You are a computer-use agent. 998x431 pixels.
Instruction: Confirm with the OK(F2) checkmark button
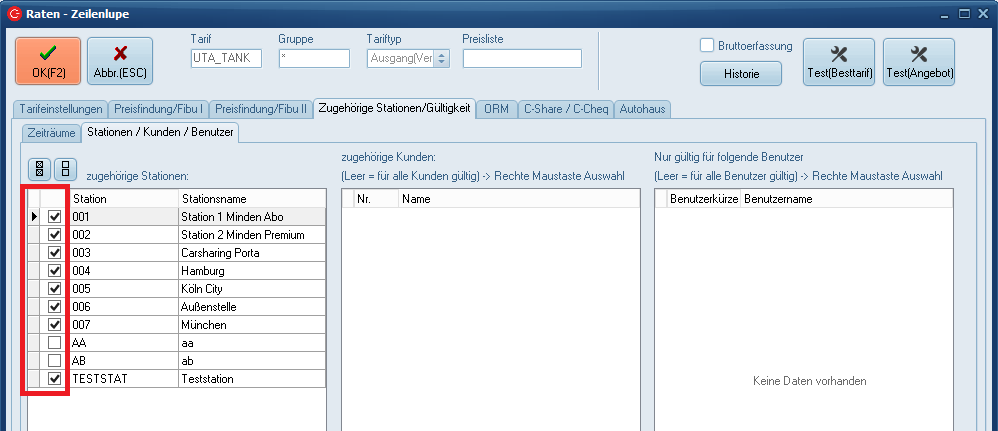point(48,61)
